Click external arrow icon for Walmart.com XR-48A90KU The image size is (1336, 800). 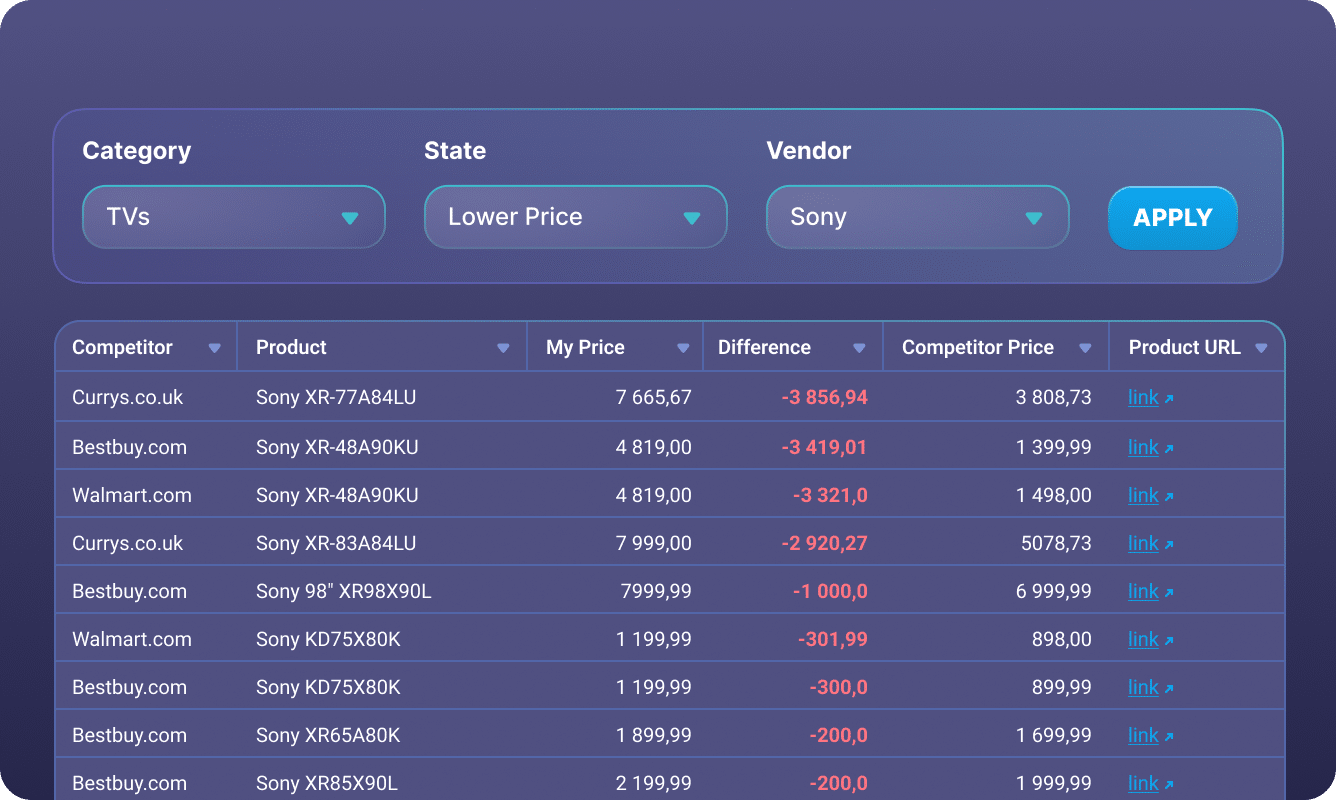pyautogui.click(x=1169, y=497)
